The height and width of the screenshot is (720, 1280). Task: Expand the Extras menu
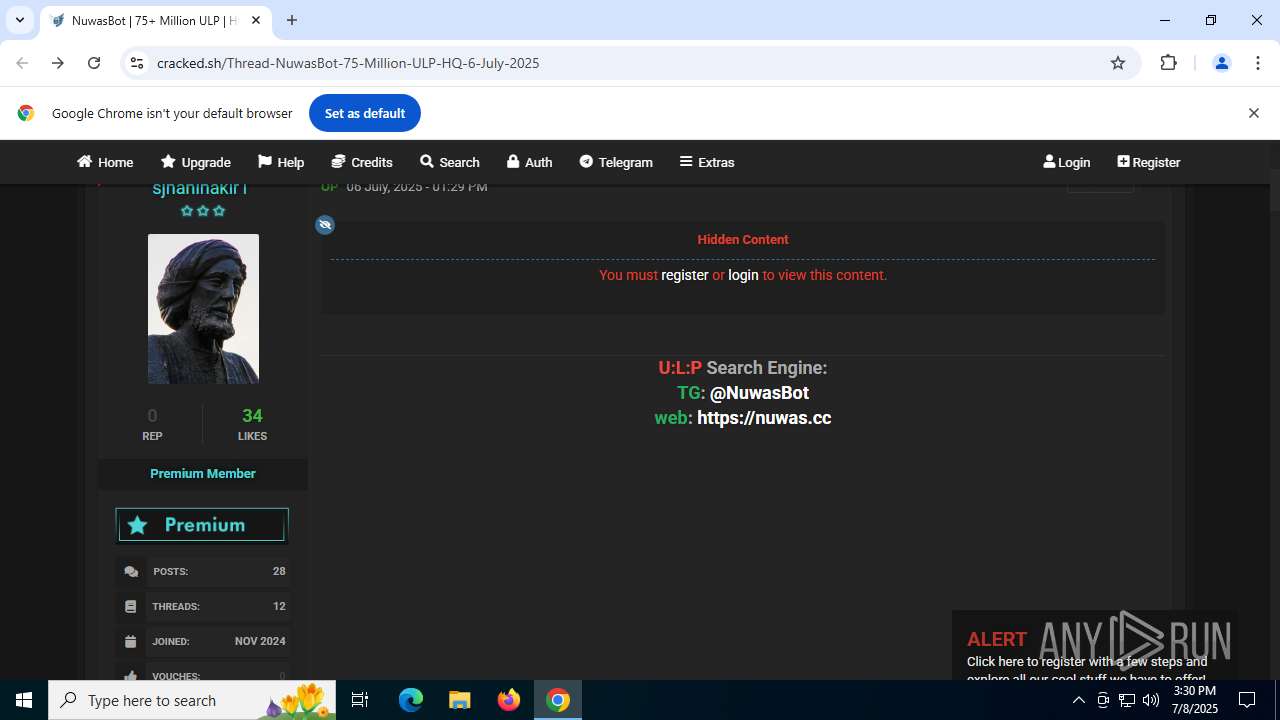(x=707, y=162)
